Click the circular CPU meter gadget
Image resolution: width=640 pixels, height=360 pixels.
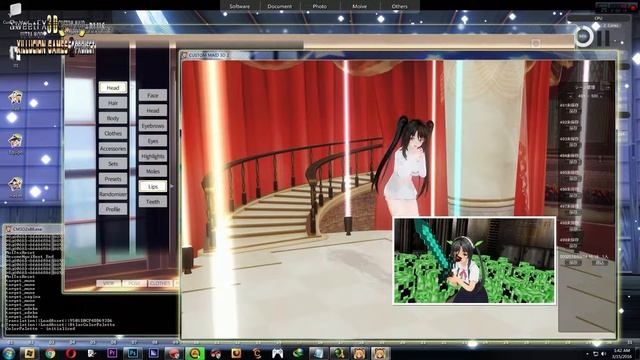pos(584,37)
